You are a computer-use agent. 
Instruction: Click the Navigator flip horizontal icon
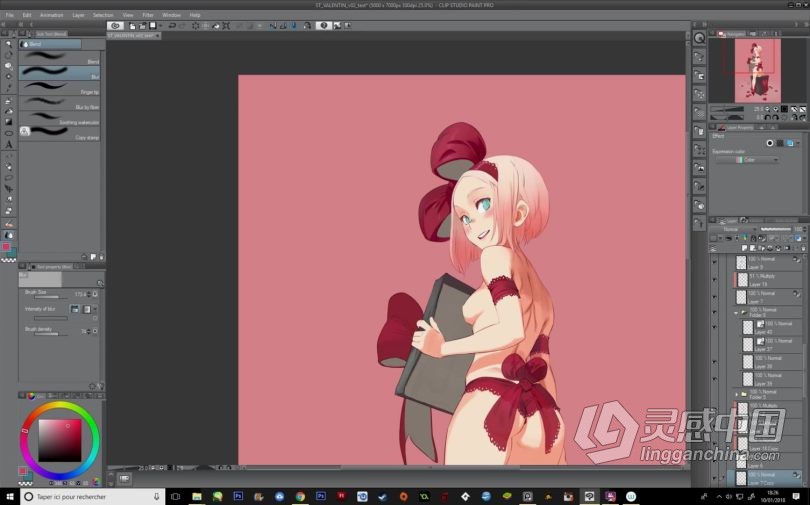(x=795, y=109)
